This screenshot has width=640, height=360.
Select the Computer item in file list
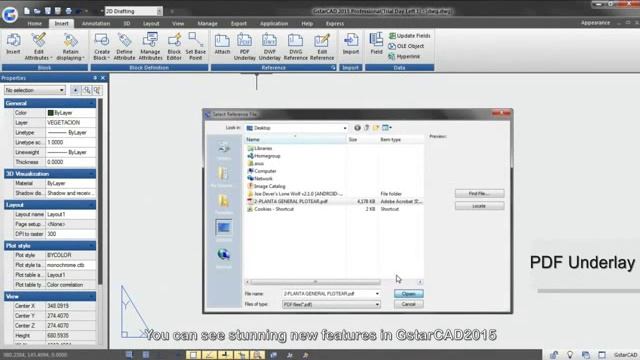click(262, 171)
